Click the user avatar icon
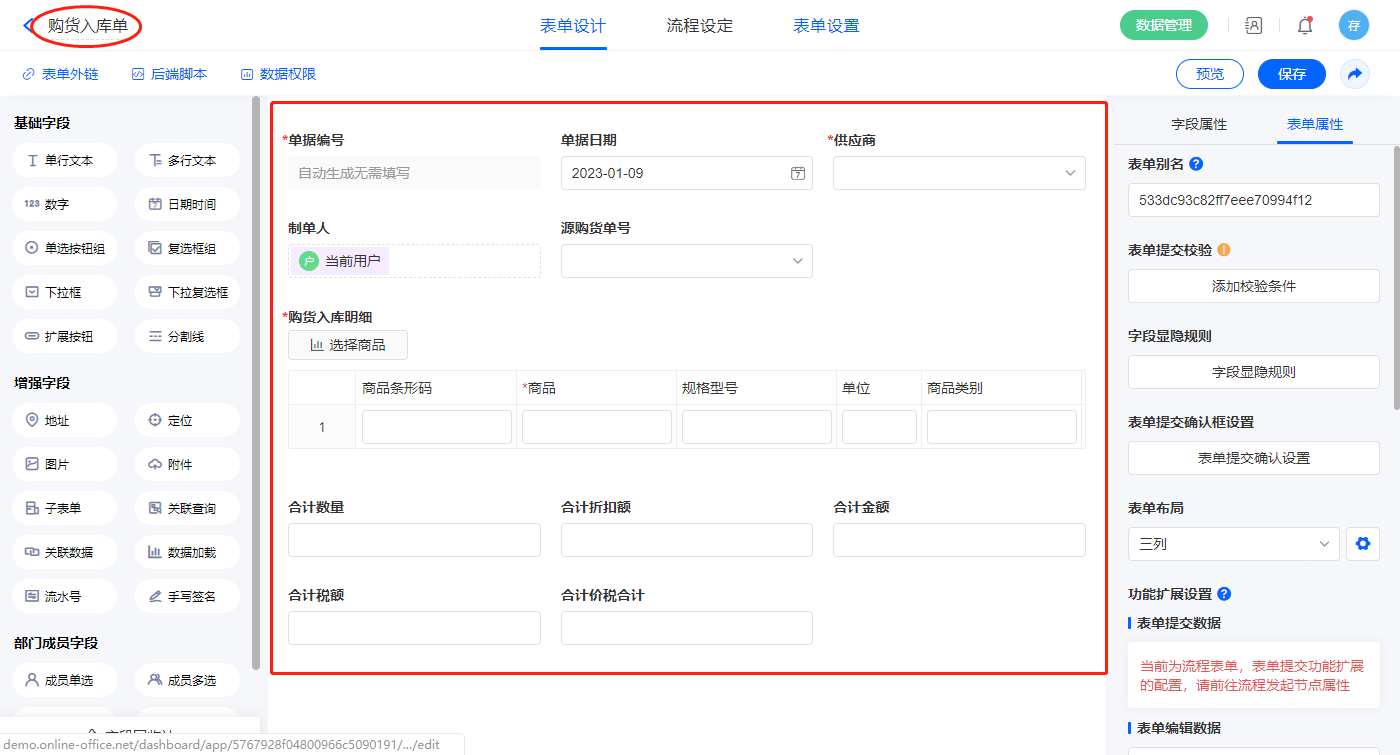The image size is (1400, 755). [1353, 26]
